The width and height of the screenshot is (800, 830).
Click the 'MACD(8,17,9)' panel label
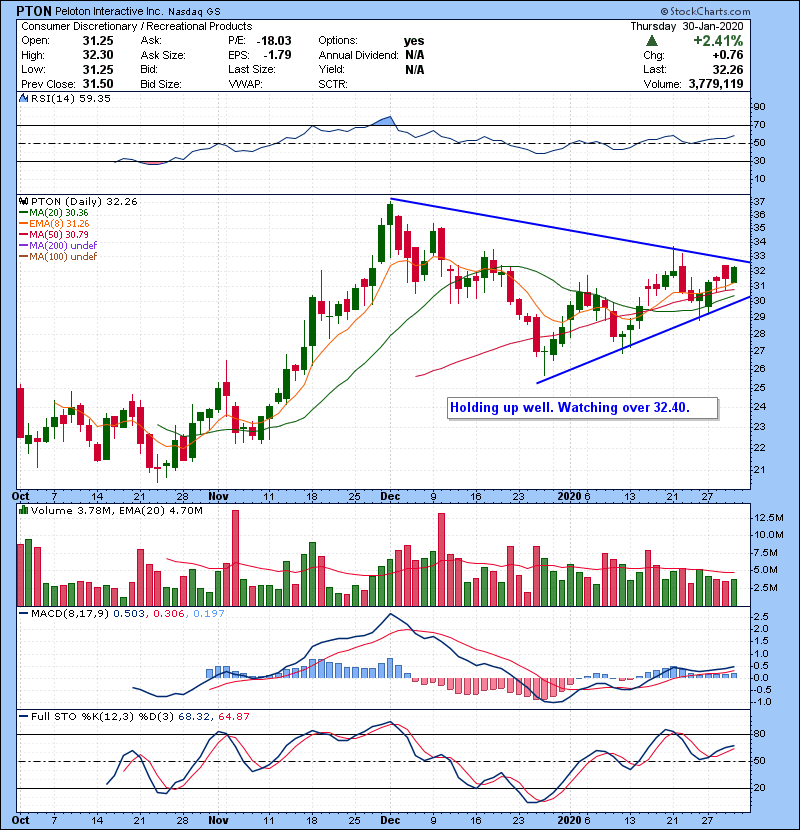pyautogui.click(x=70, y=614)
